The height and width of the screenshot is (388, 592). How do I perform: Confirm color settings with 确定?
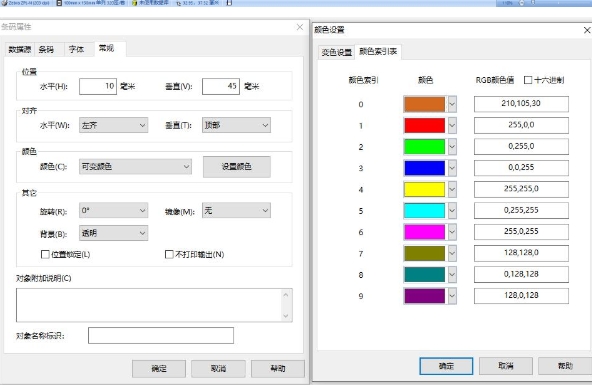[446, 366]
